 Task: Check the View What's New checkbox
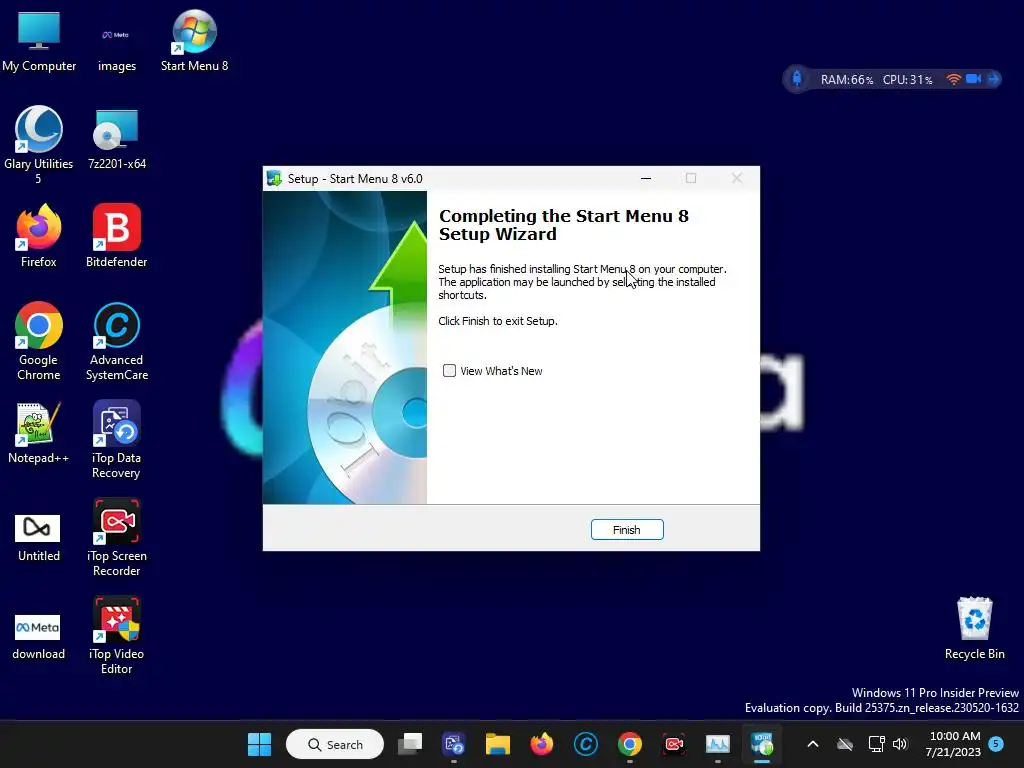pos(449,371)
